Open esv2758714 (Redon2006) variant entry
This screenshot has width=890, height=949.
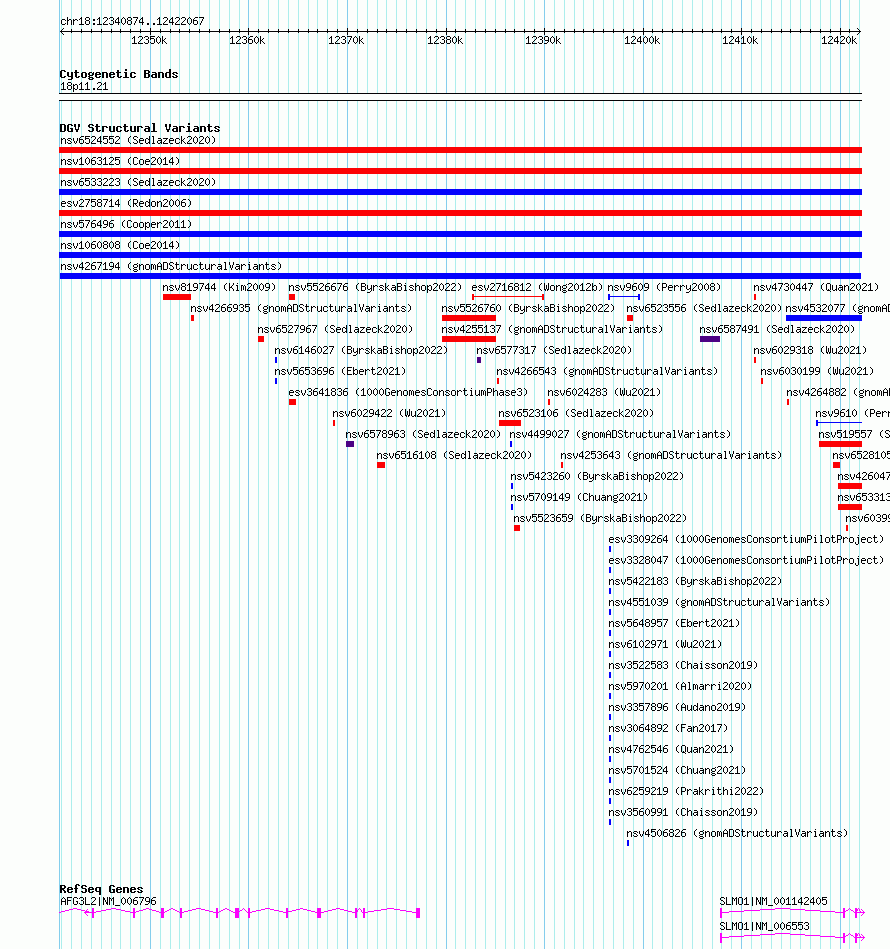(126, 203)
